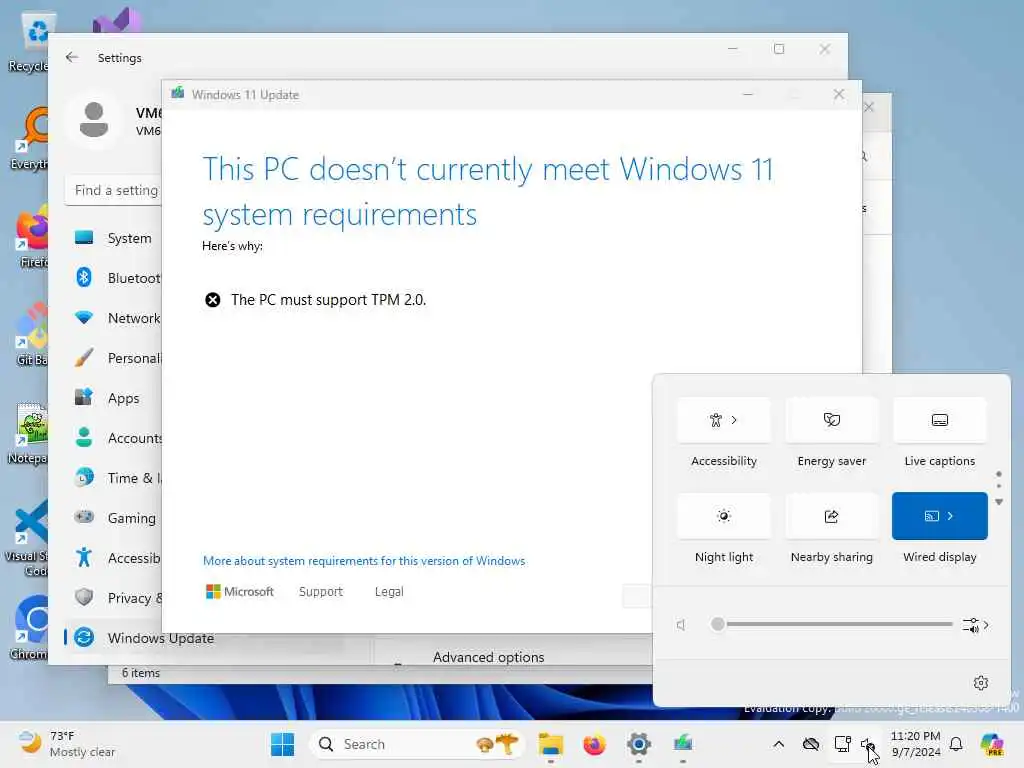Open the Support link in Update dialog
Viewport: 1024px width, 768px height.
pos(321,592)
